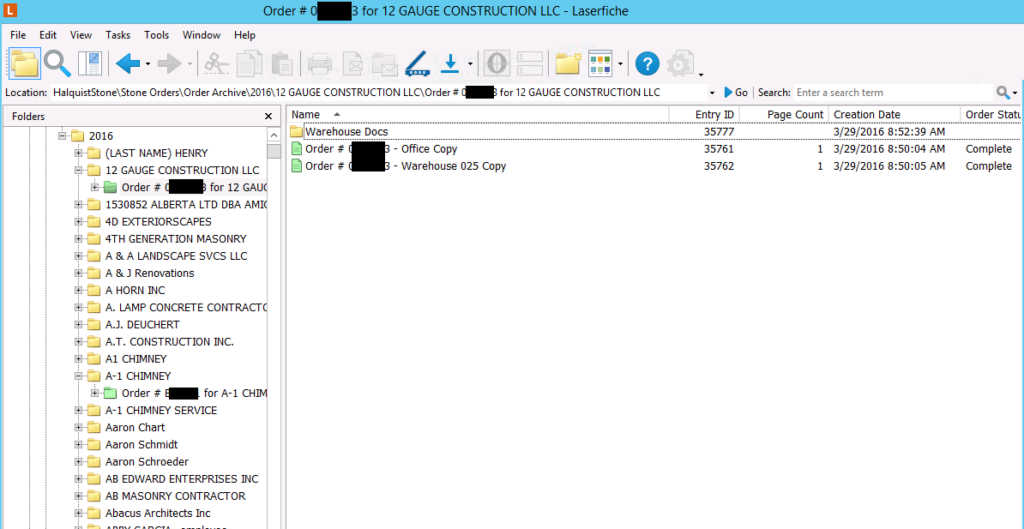Select the A.J. DEUCHERT folder

coord(142,325)
